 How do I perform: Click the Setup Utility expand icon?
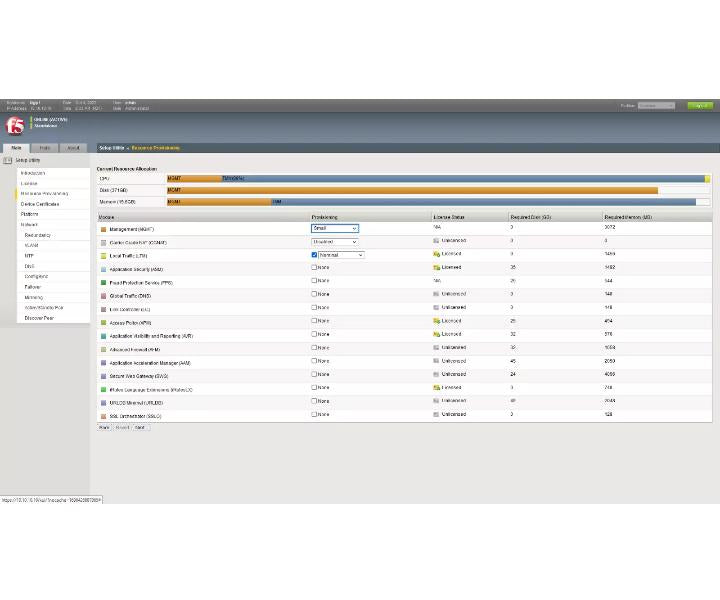[7, 160]
